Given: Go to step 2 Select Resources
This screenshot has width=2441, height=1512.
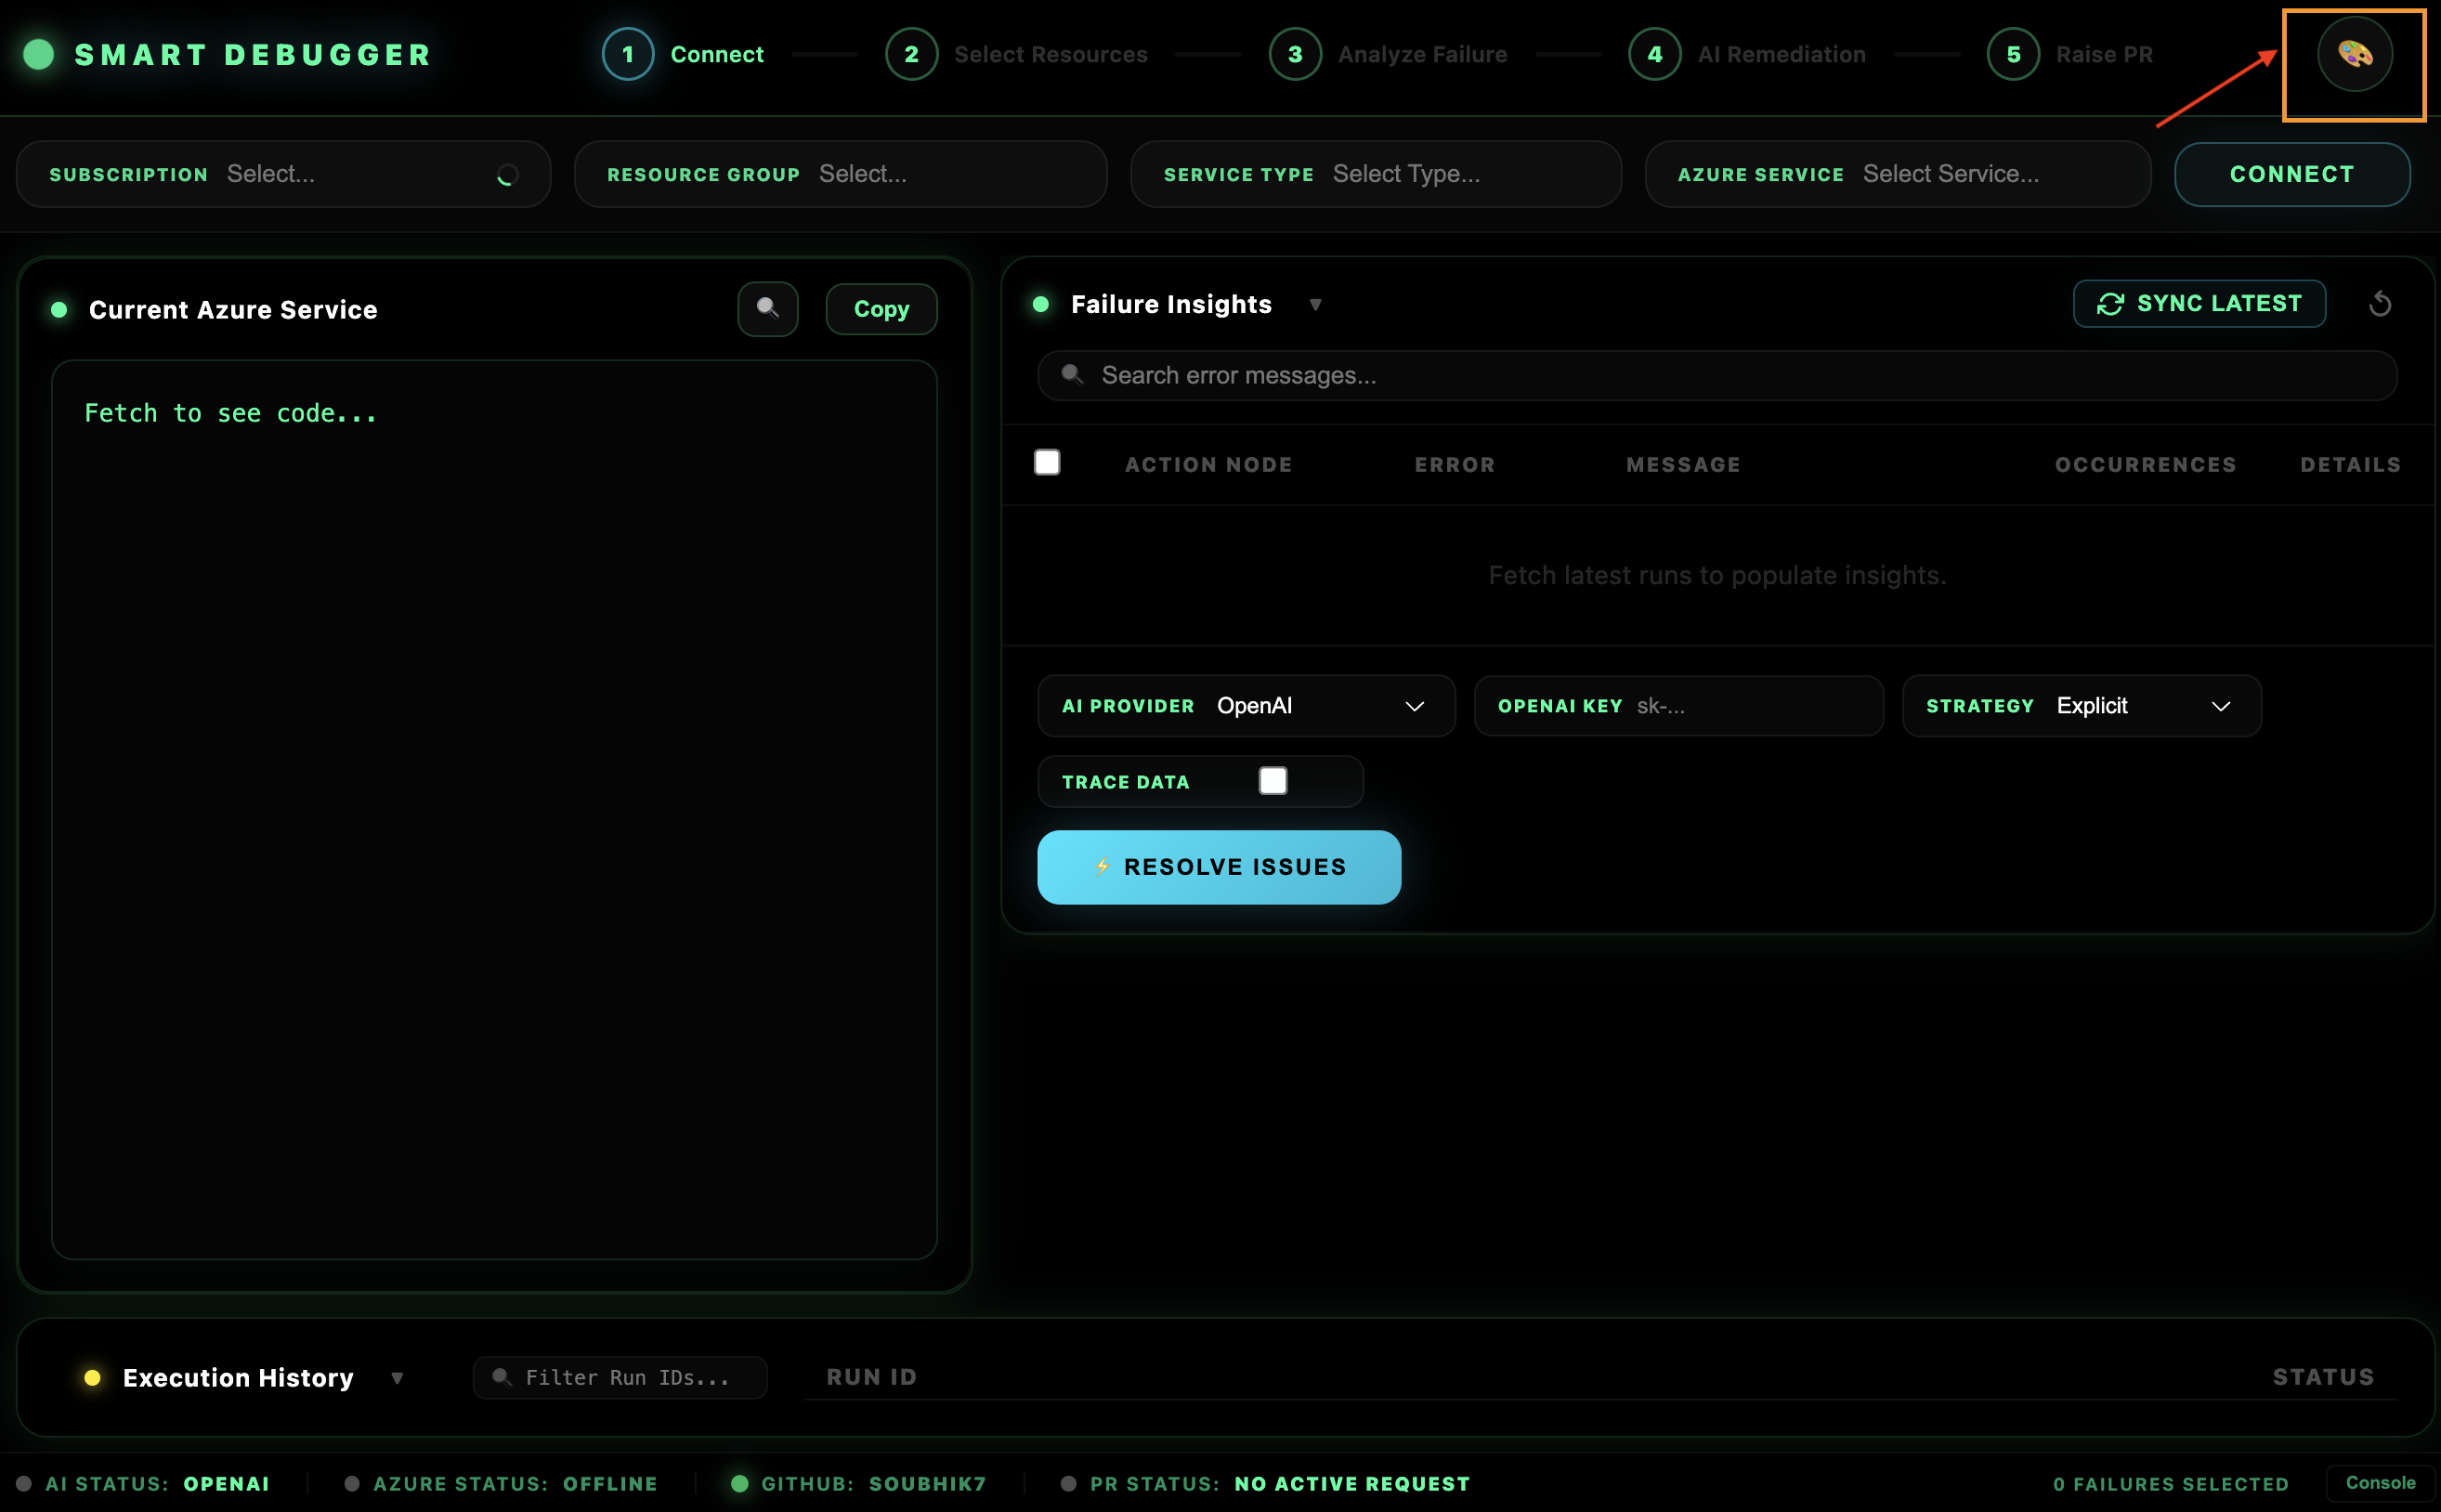Looking at the screenshot, I should pyautogui.click(x=1016, y=54).
